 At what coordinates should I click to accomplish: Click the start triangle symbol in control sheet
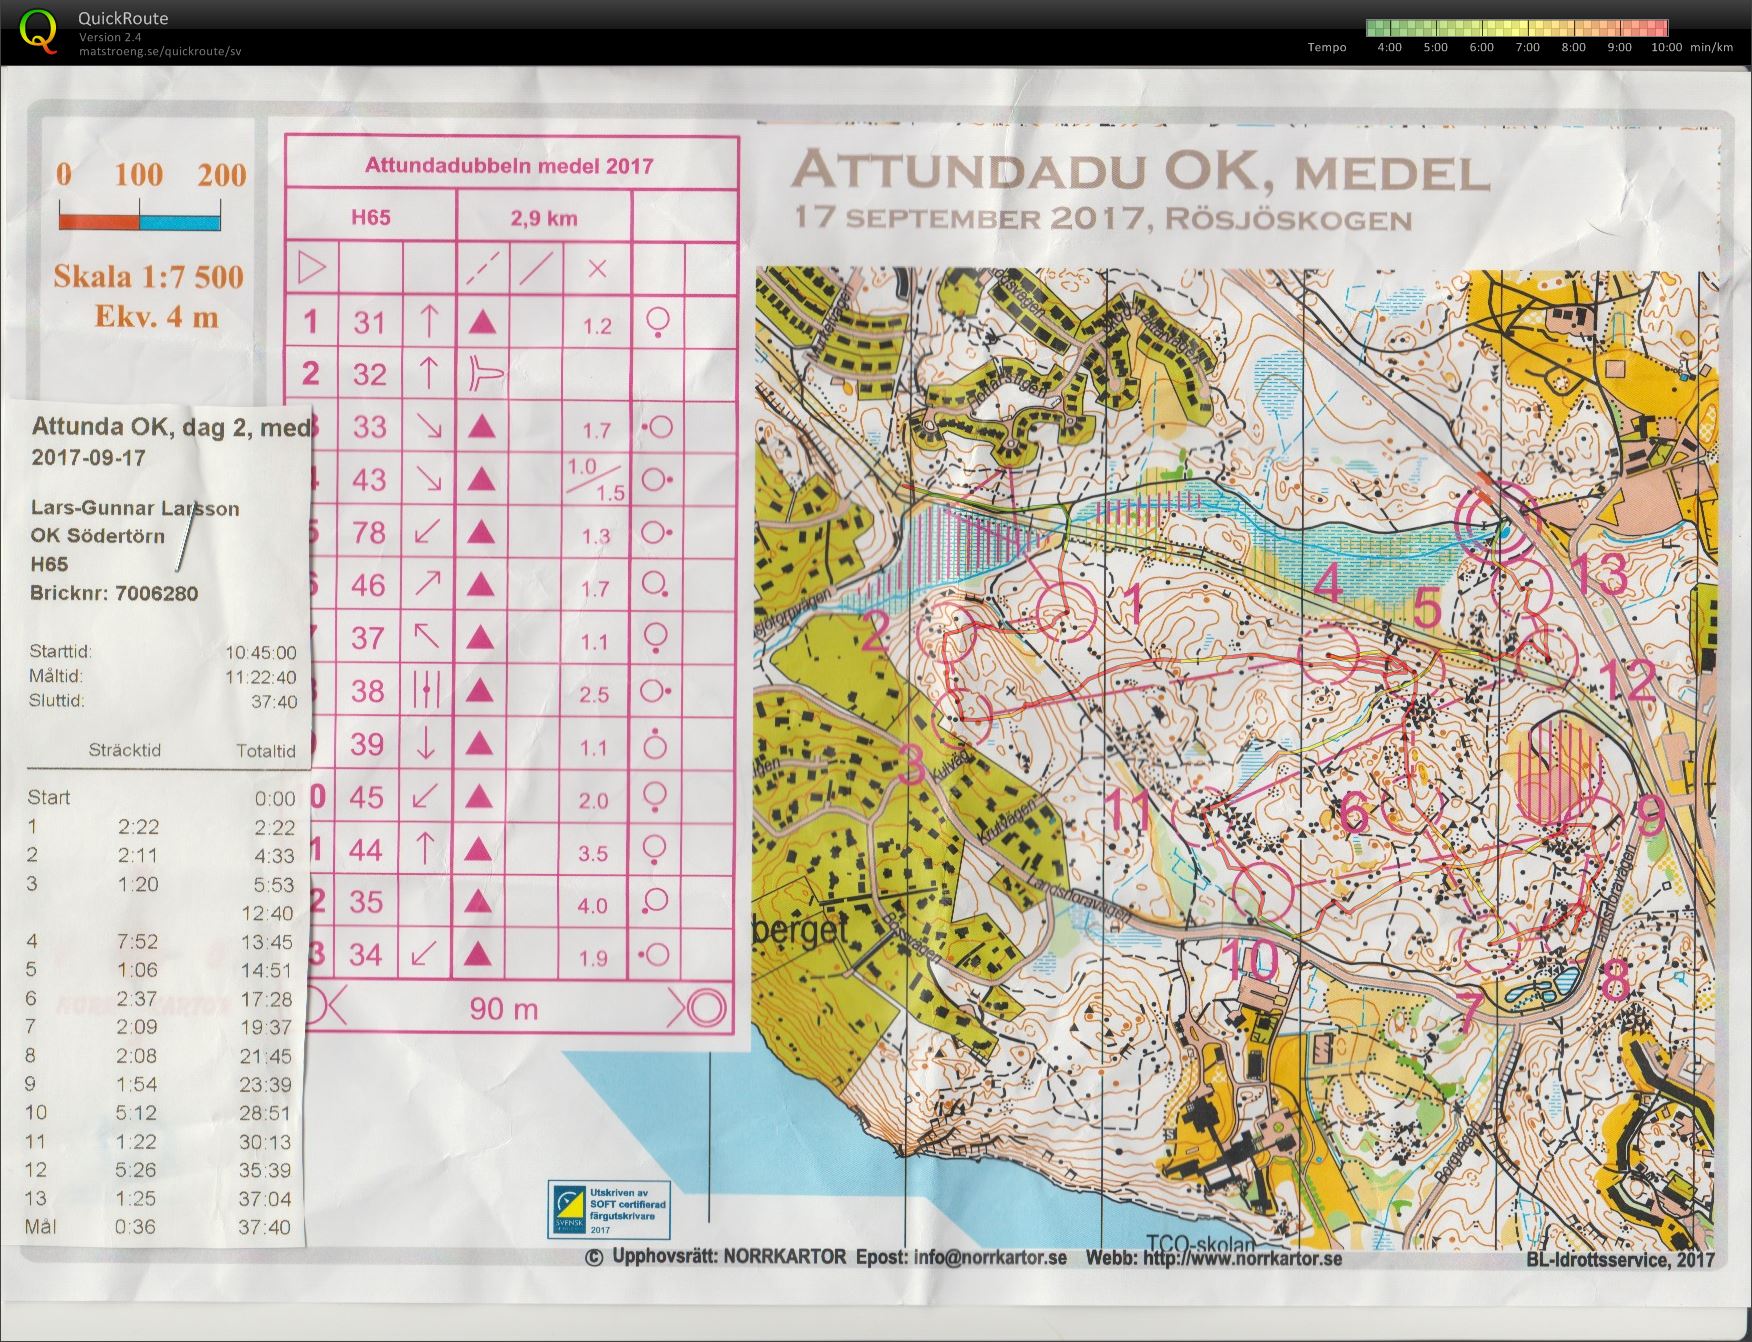(312, 268)
